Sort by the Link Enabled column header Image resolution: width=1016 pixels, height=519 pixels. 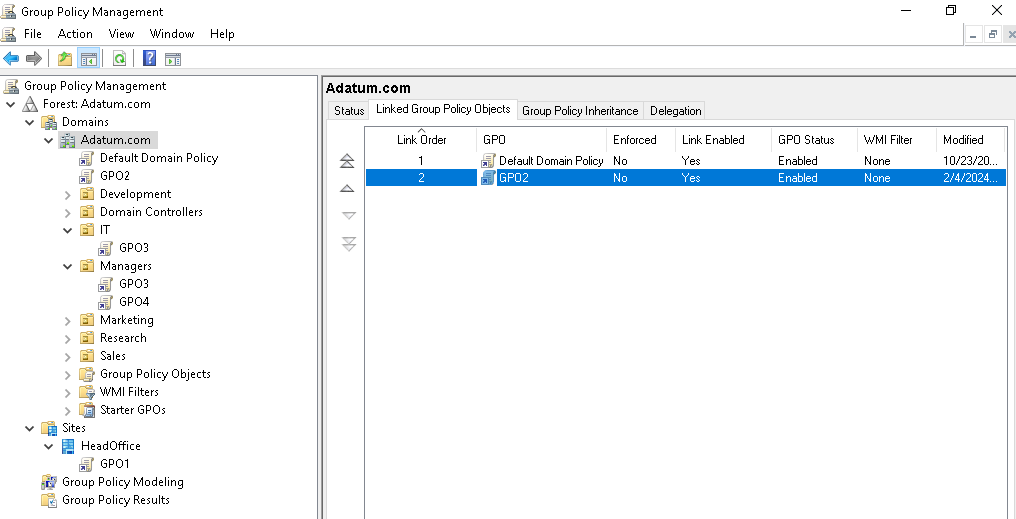click(722, 139)
